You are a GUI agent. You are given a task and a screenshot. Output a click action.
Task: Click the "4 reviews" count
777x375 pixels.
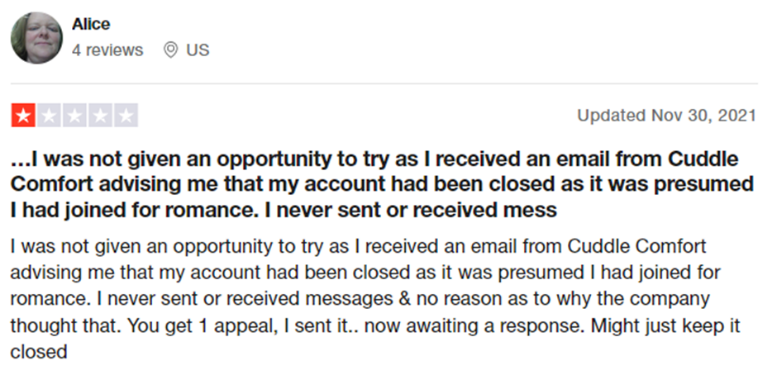click(x=107, y=50)
